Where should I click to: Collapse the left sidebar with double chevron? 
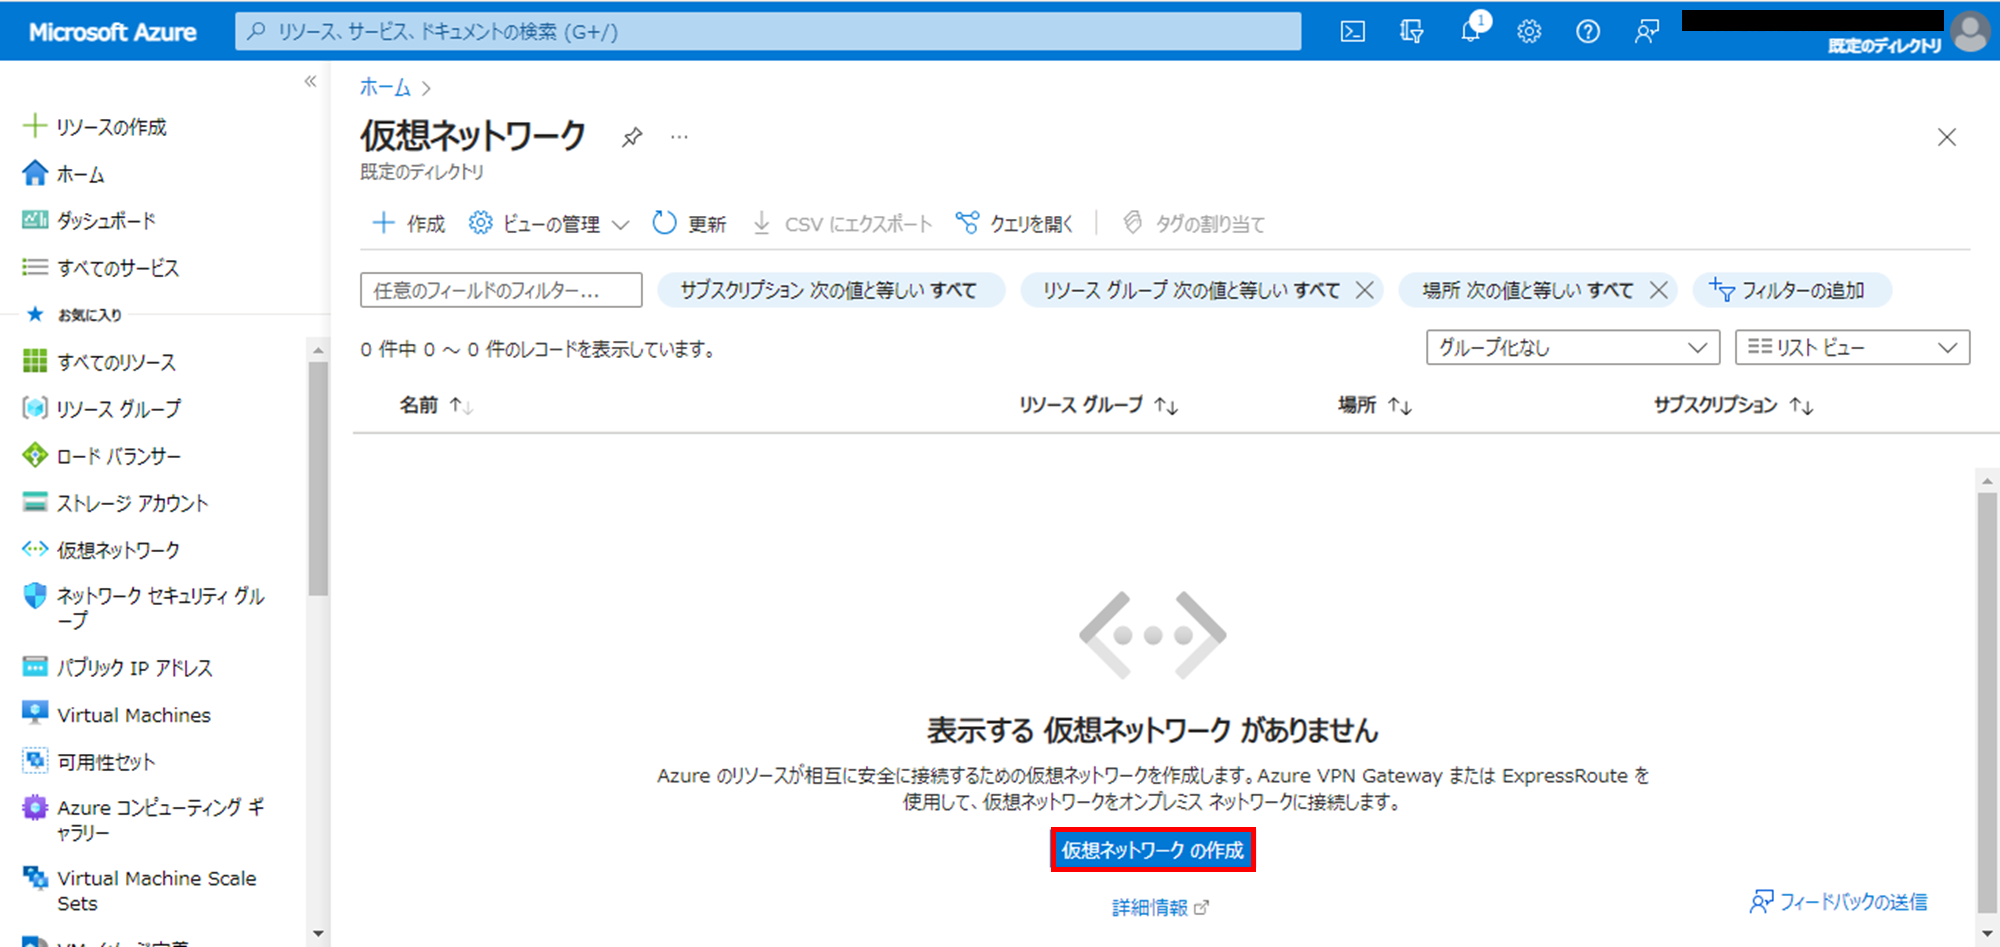[311, 81]
